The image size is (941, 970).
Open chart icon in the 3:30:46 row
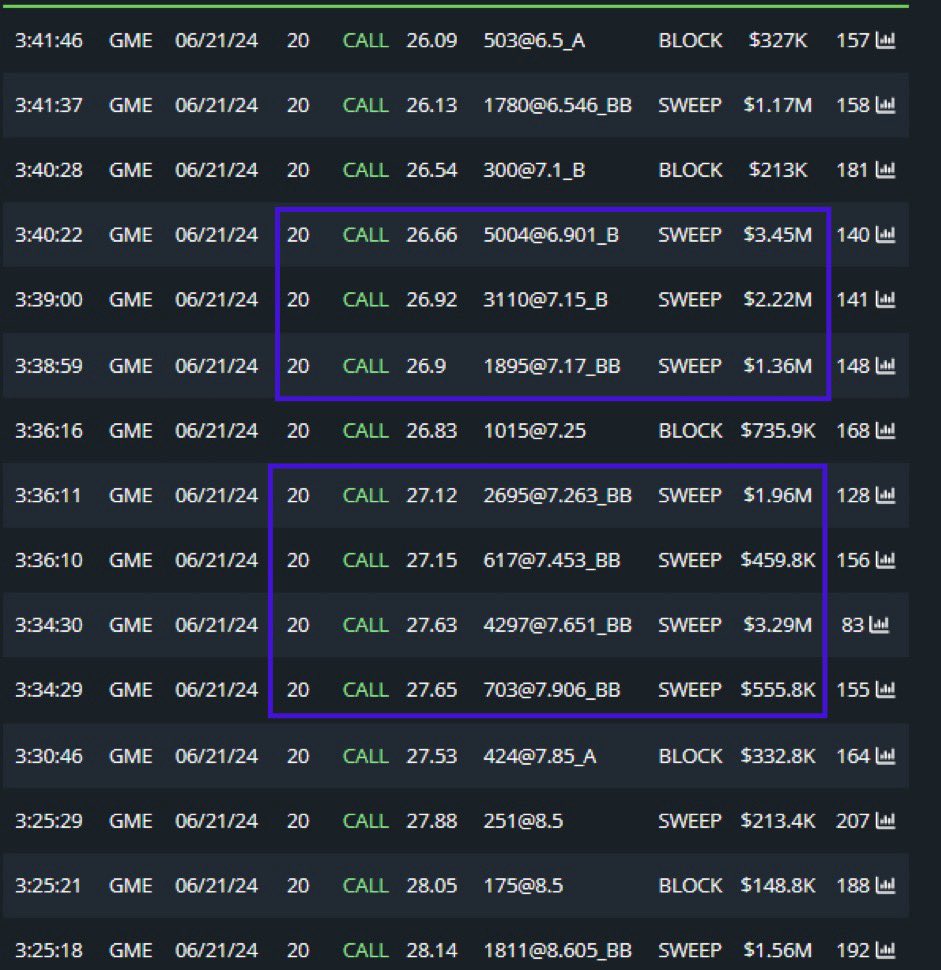pos(885,756)
